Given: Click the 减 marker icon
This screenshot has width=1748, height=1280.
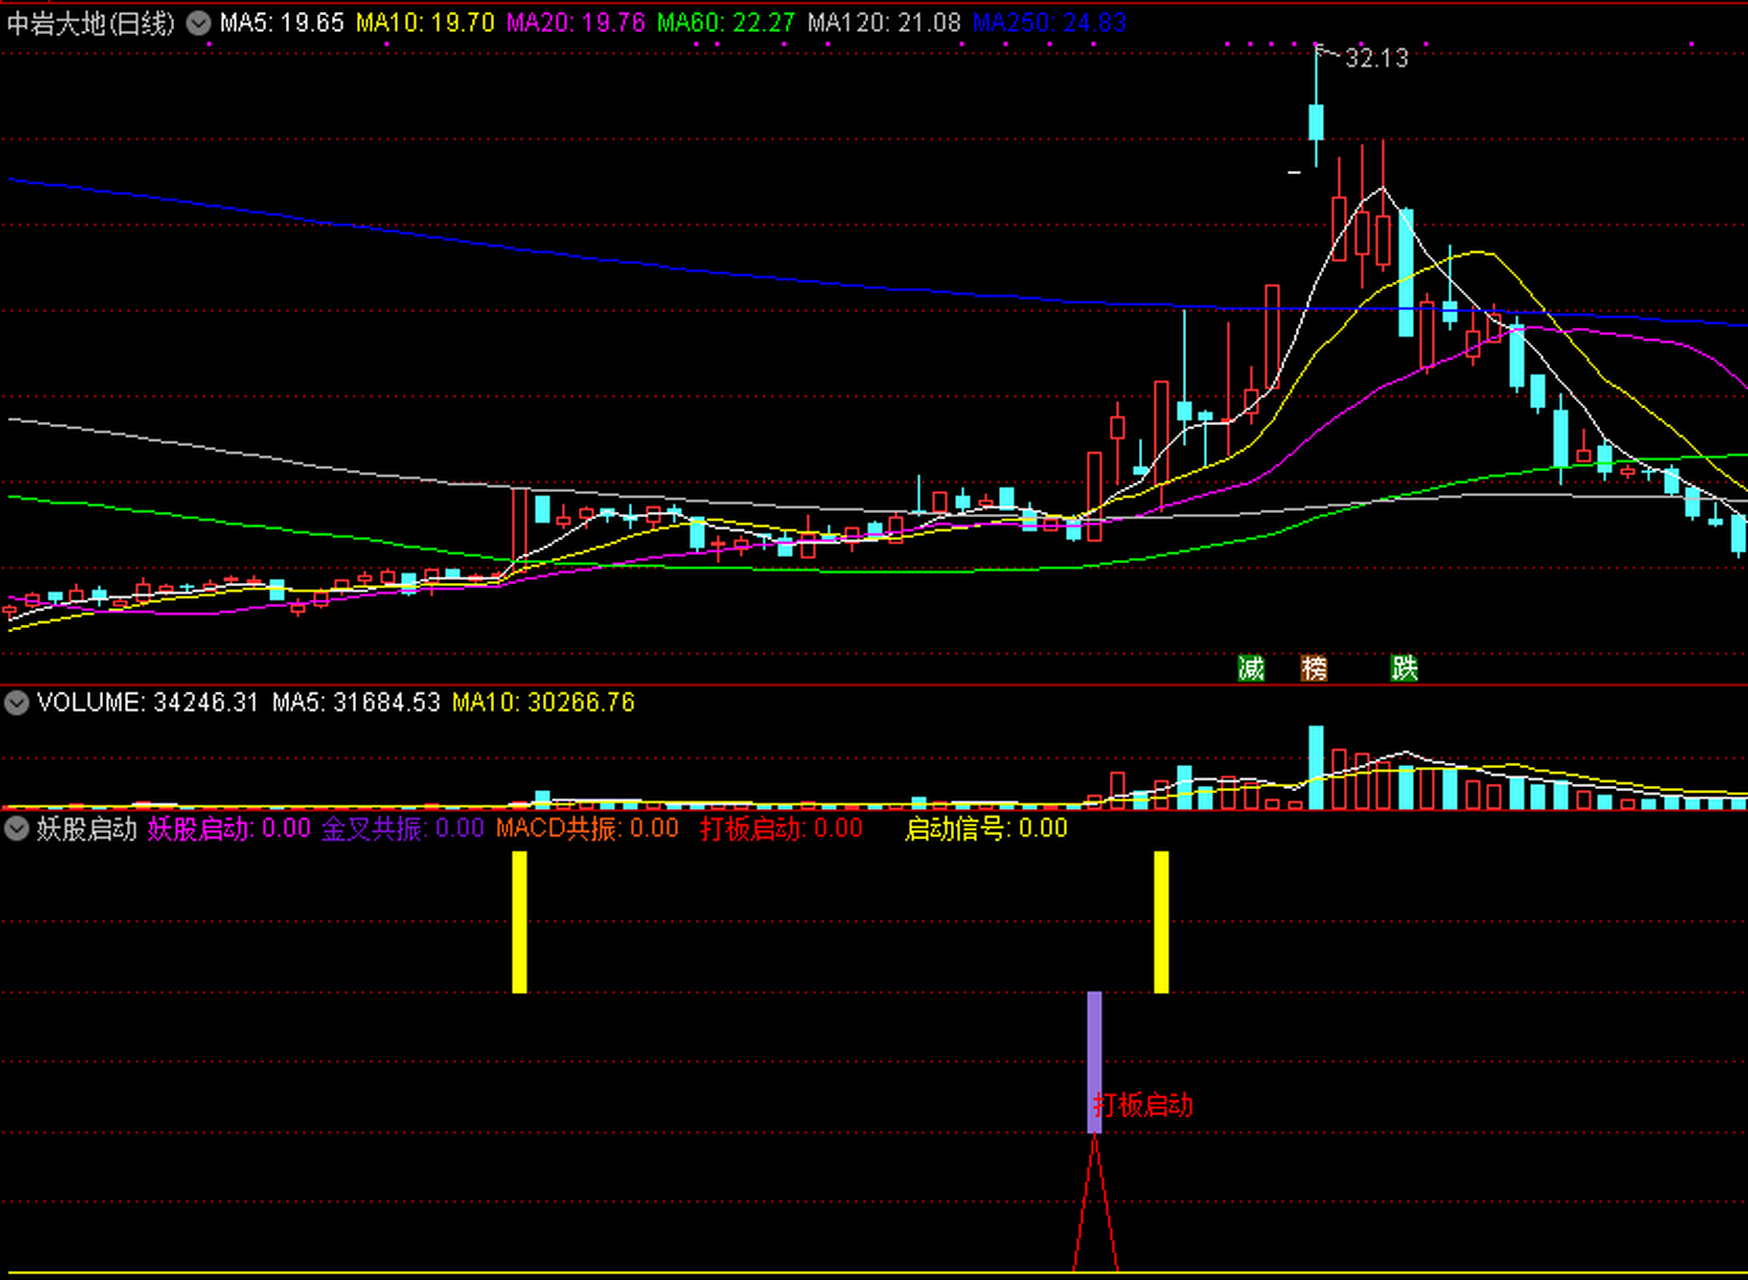Looking at the screenshot, I should 1251,668.
